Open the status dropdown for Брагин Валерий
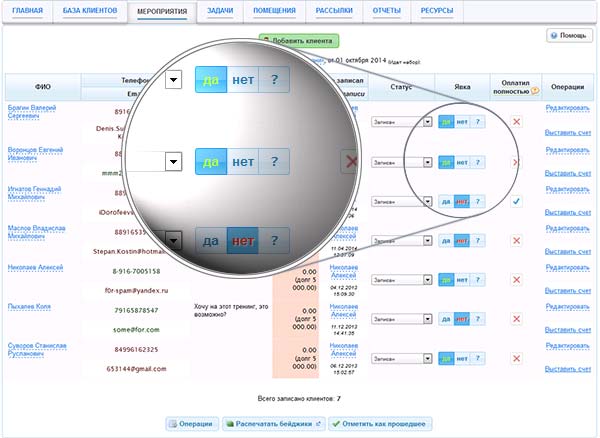This screenshot has width=600, height=438. (427, 122)
